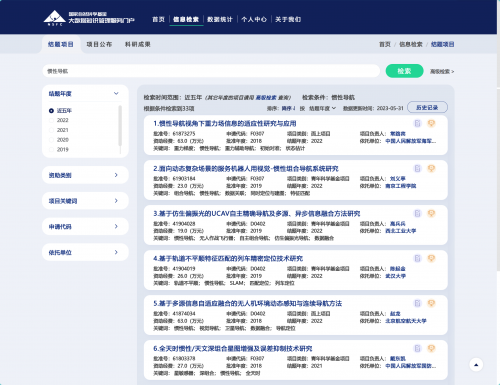This screenshot has height=385, width=500.
Task: Click the NSFC mountain logo
Action: pyautogui.click(x=54, y=18)
